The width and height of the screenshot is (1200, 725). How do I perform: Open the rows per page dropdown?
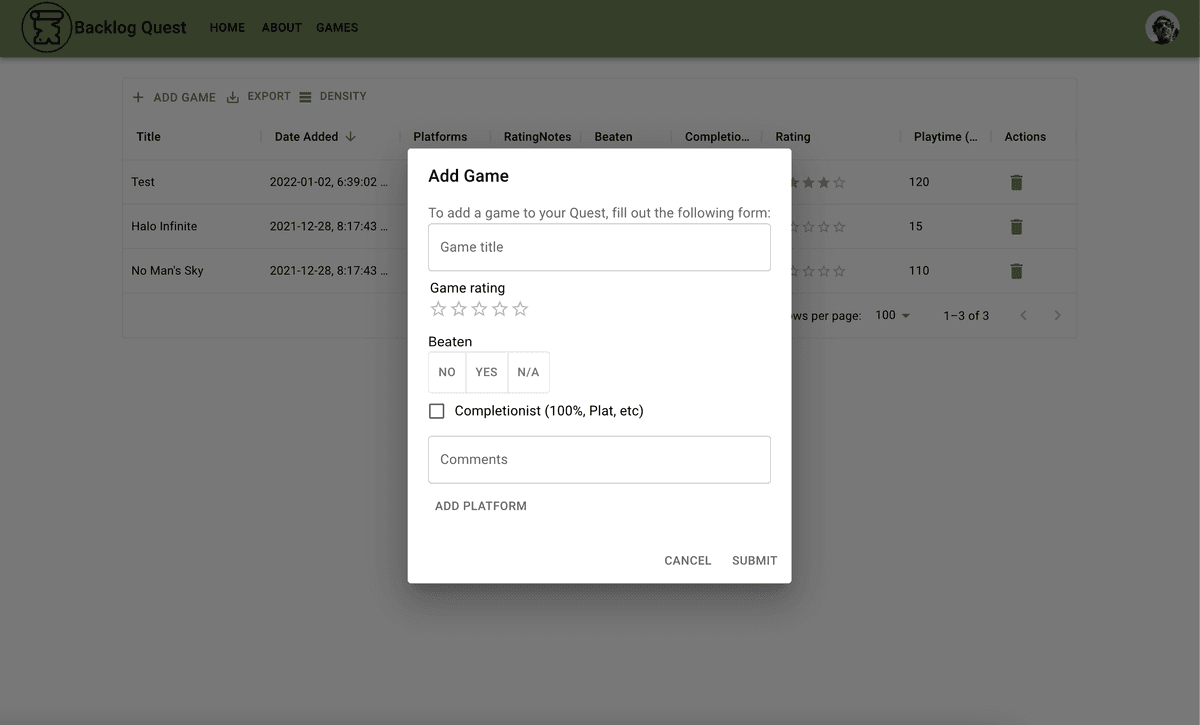click(x=890, y=315)
